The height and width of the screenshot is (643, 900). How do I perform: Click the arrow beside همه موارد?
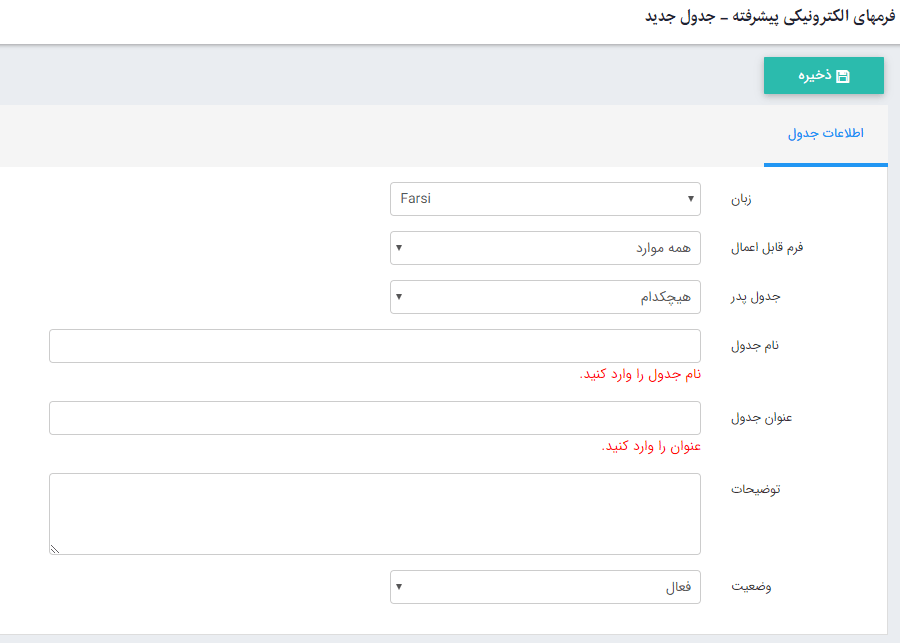[400, 248]
